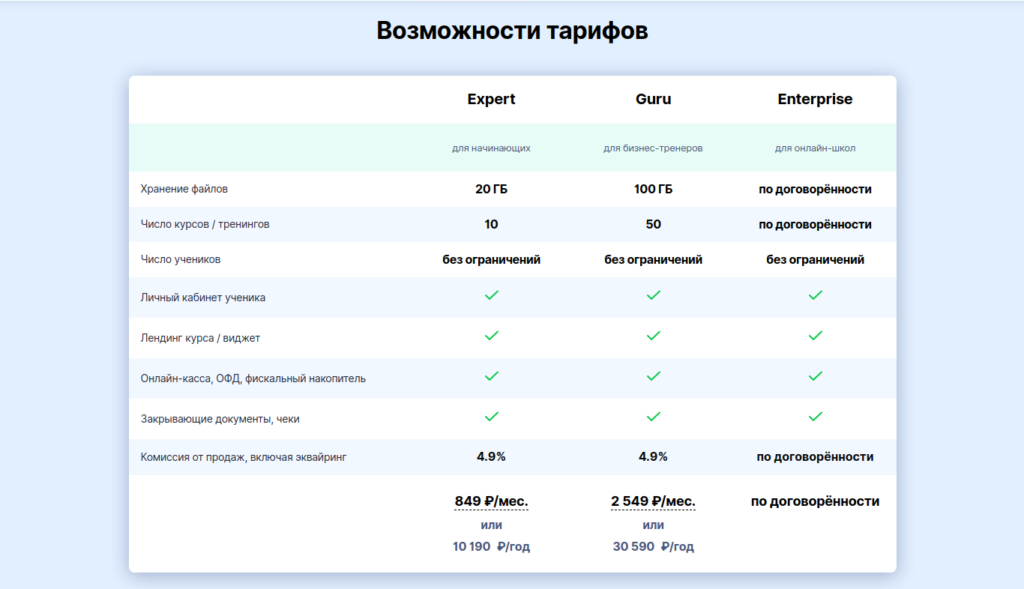
Task: Click Enterprise checkmark for Лендинг курса / виджет
Action: (x=815, y=336)
